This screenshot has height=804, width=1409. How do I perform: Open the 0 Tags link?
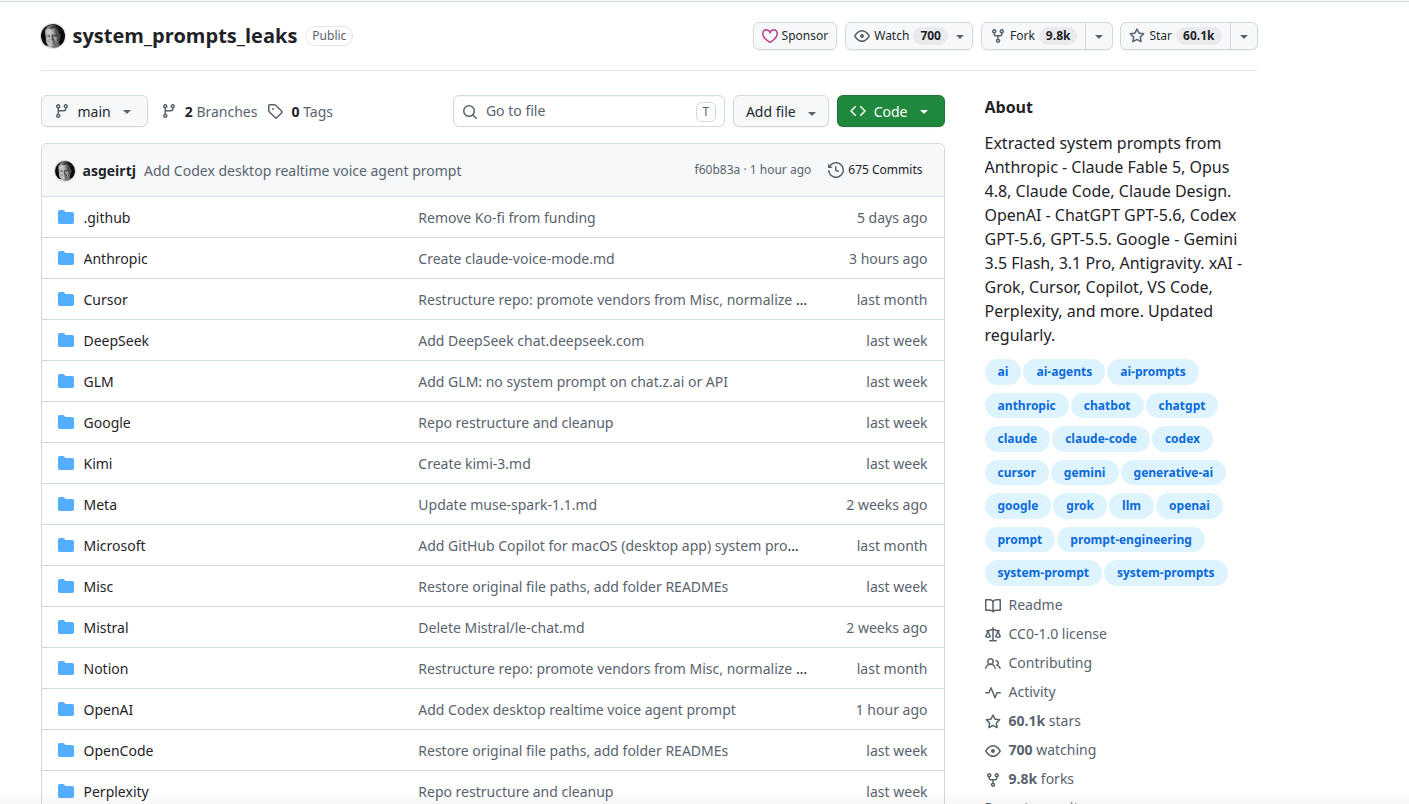[x=300, y=112]
